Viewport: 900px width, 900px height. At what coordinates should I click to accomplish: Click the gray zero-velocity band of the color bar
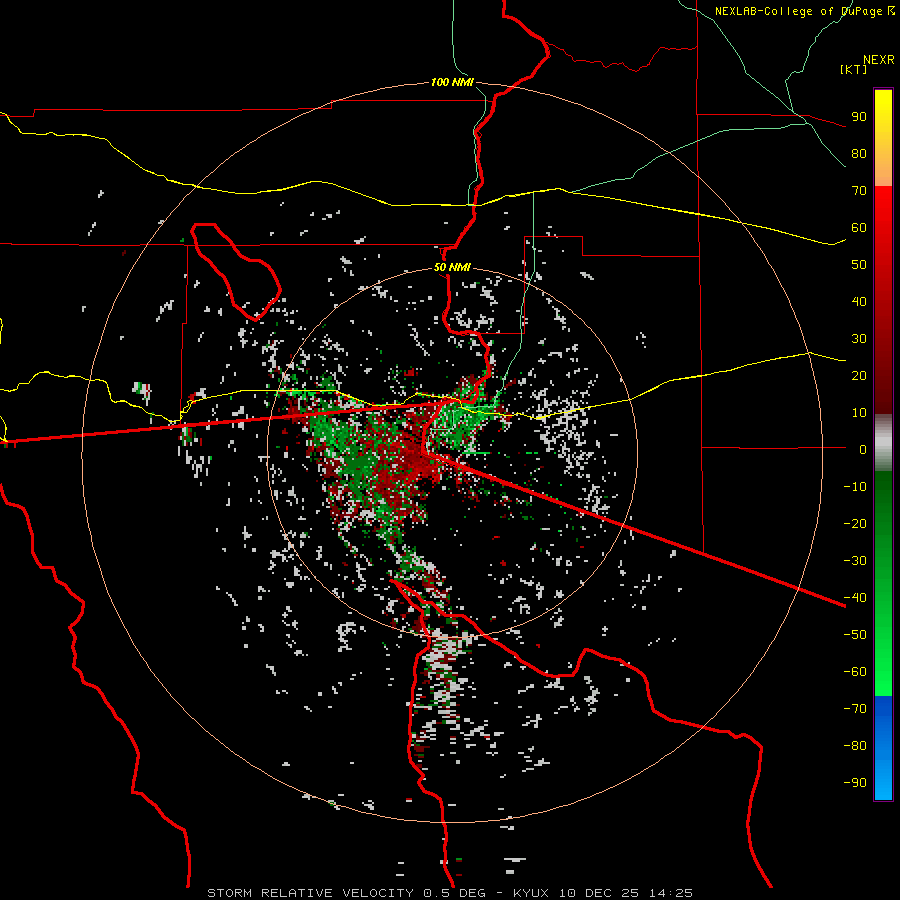(883, 443)
